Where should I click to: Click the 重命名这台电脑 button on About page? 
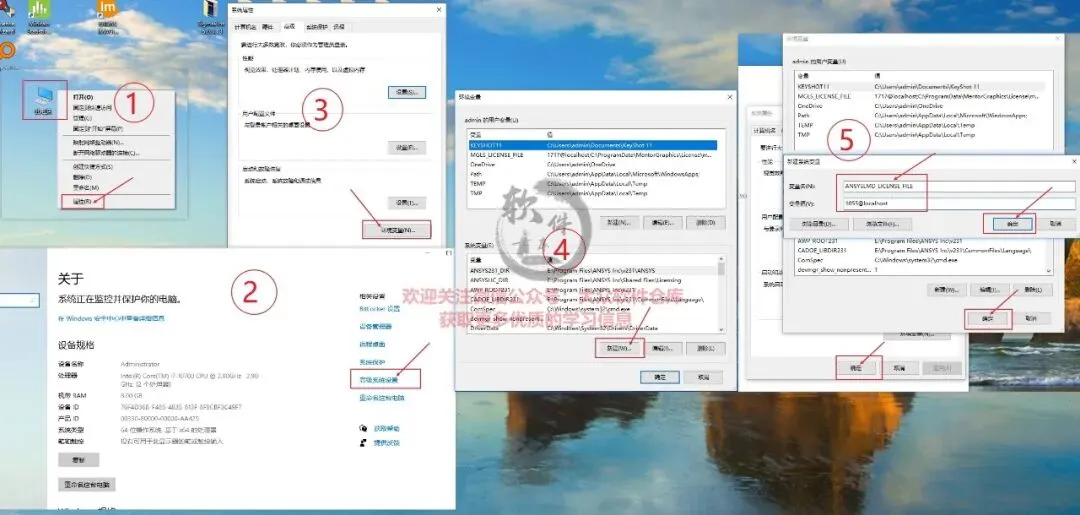87,485
